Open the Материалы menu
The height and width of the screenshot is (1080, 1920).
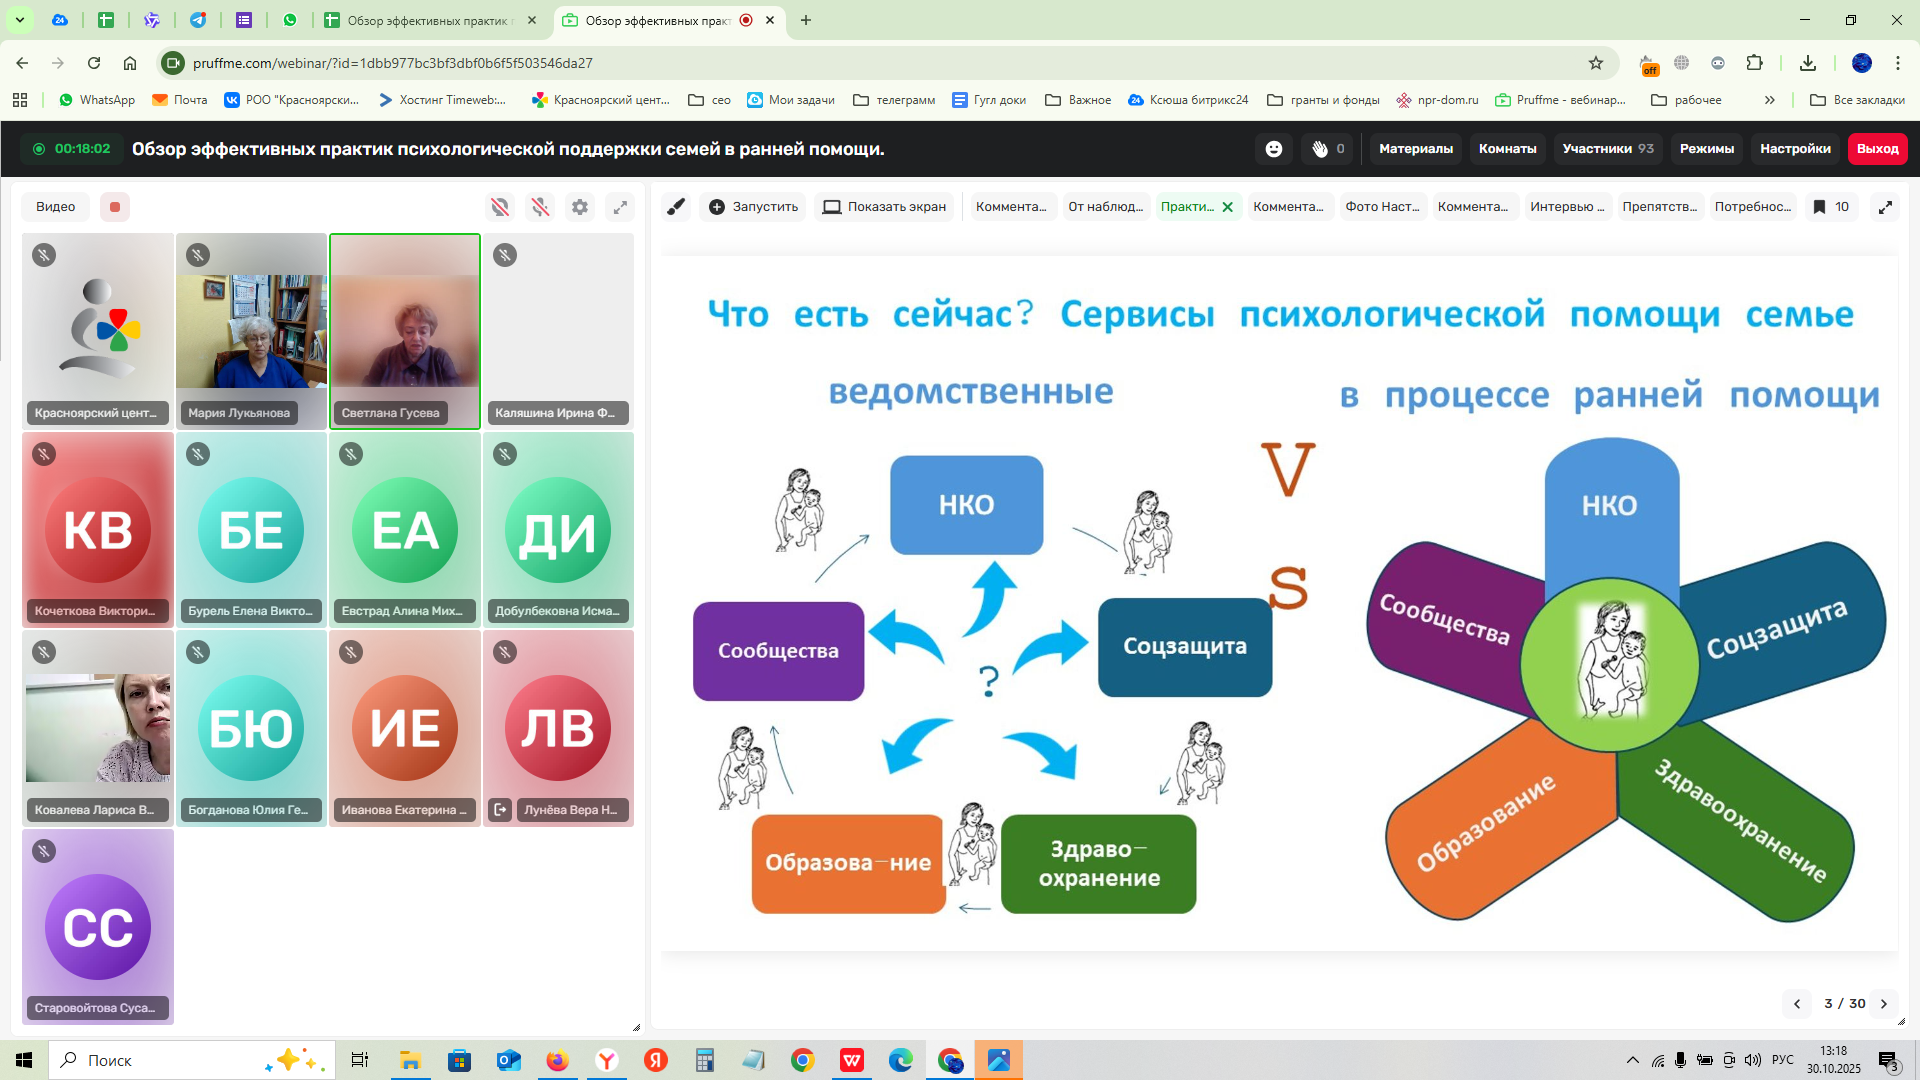(x=1415, y=149)
